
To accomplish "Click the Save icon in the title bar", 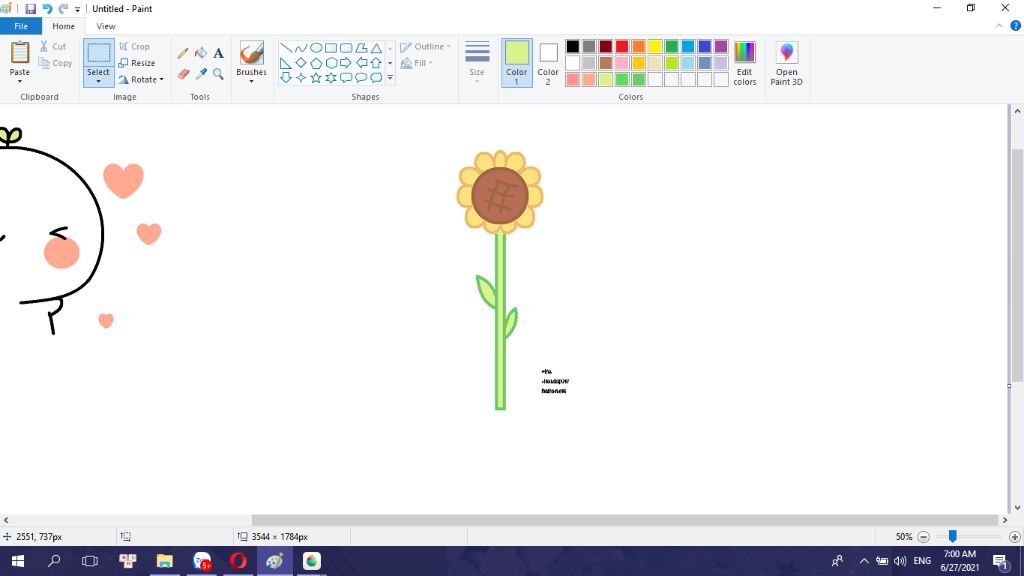I will click(x=30, y=8).
